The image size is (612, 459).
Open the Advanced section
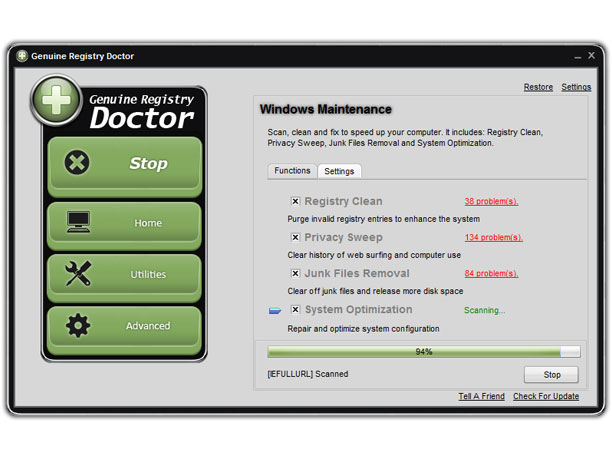124,329
